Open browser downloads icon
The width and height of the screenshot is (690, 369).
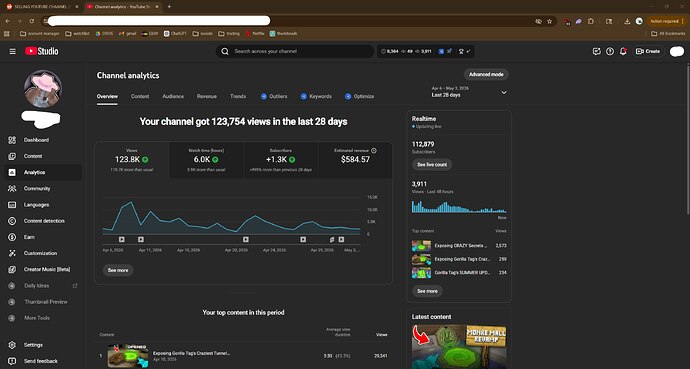coord(627,21)
